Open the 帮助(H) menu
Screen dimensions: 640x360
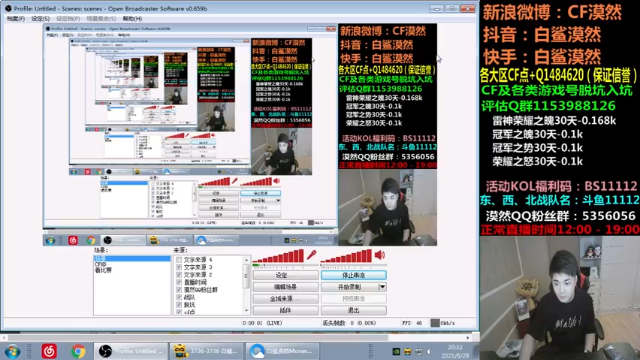[132, 19]
